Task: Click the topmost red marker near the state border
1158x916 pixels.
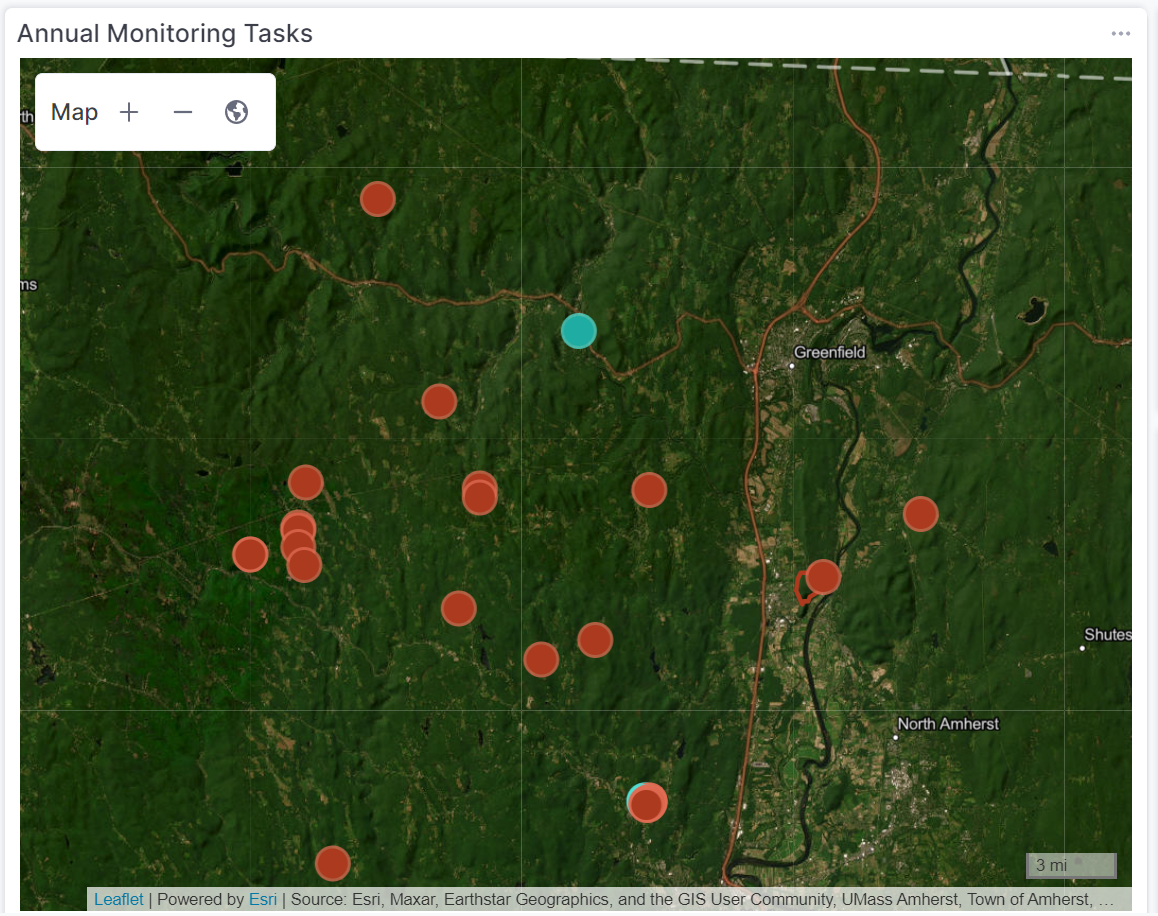Action: tap(377, 198)
